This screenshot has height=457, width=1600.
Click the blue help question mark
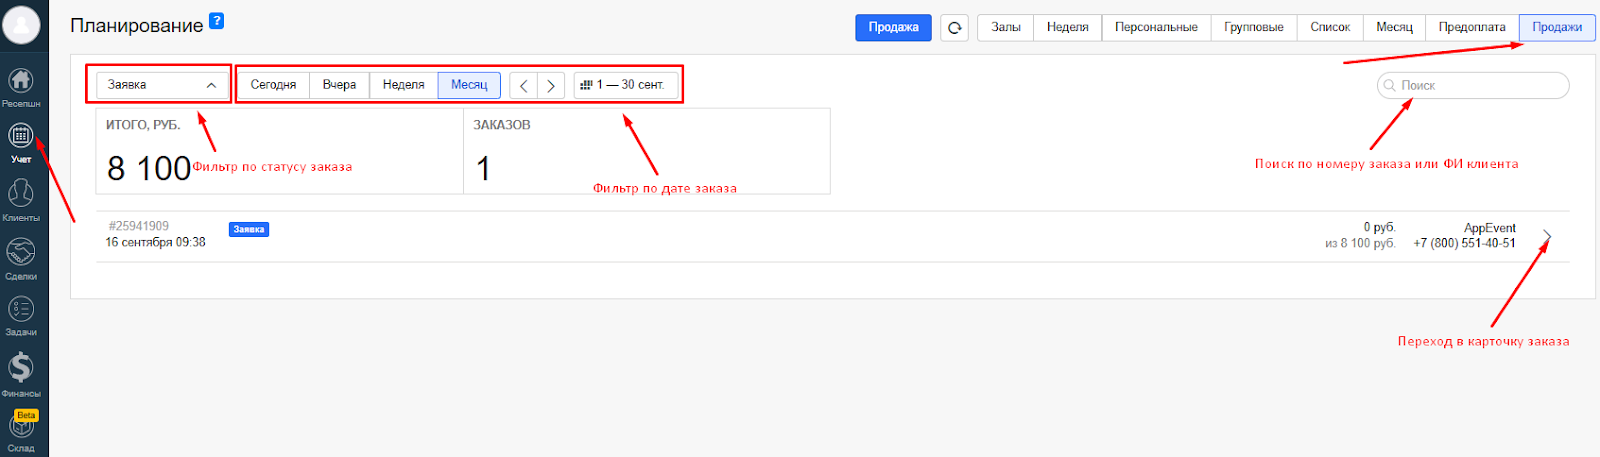tap(217, 21)
